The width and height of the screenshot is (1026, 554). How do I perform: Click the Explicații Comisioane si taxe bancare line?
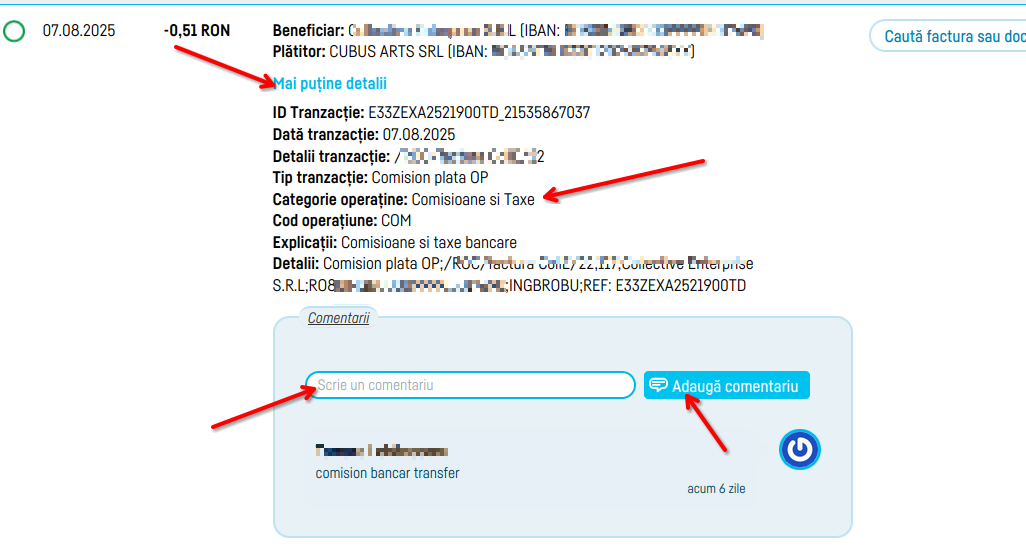[395, 243]
